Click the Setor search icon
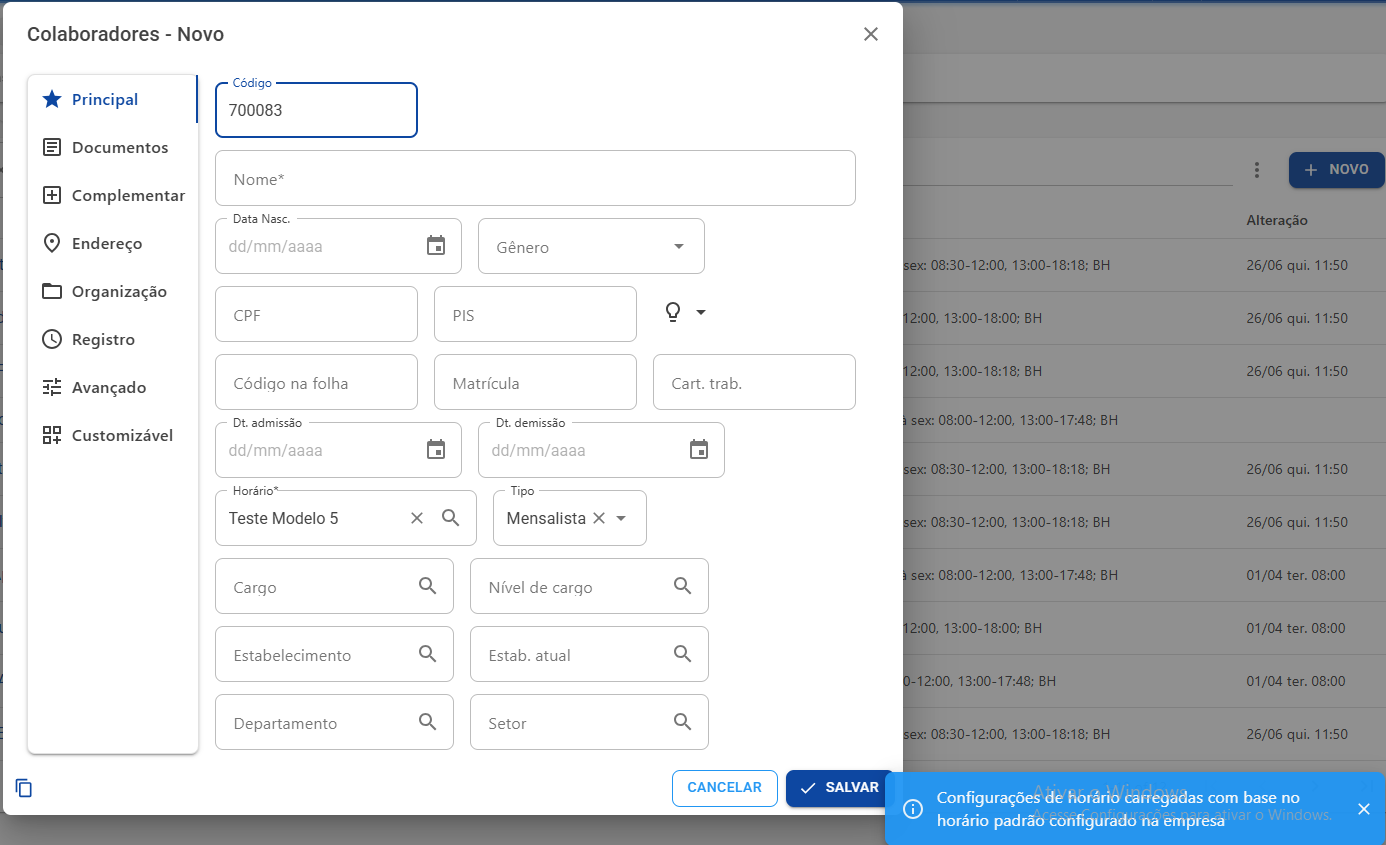 pos(683,722)
